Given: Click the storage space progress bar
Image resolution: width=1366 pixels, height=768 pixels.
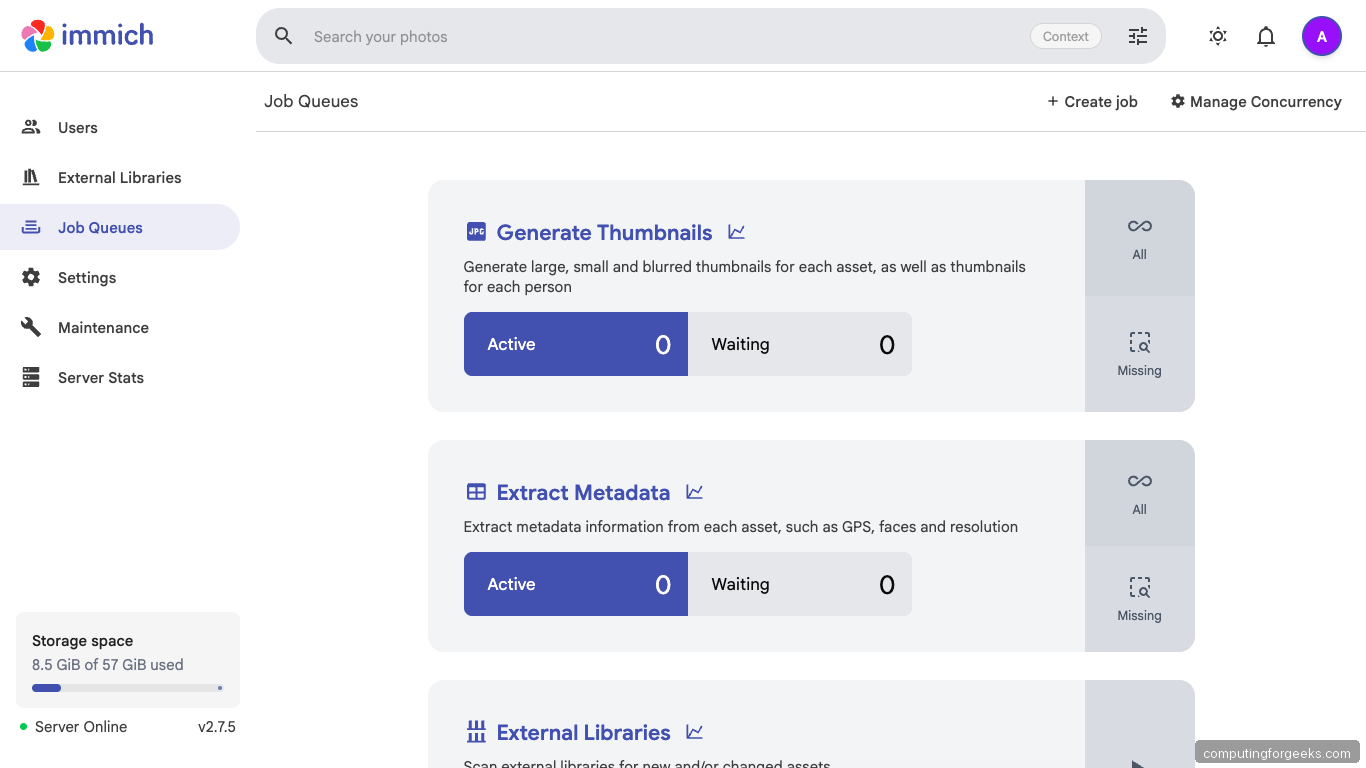Looking at the screenshot, I should (127, 687).
